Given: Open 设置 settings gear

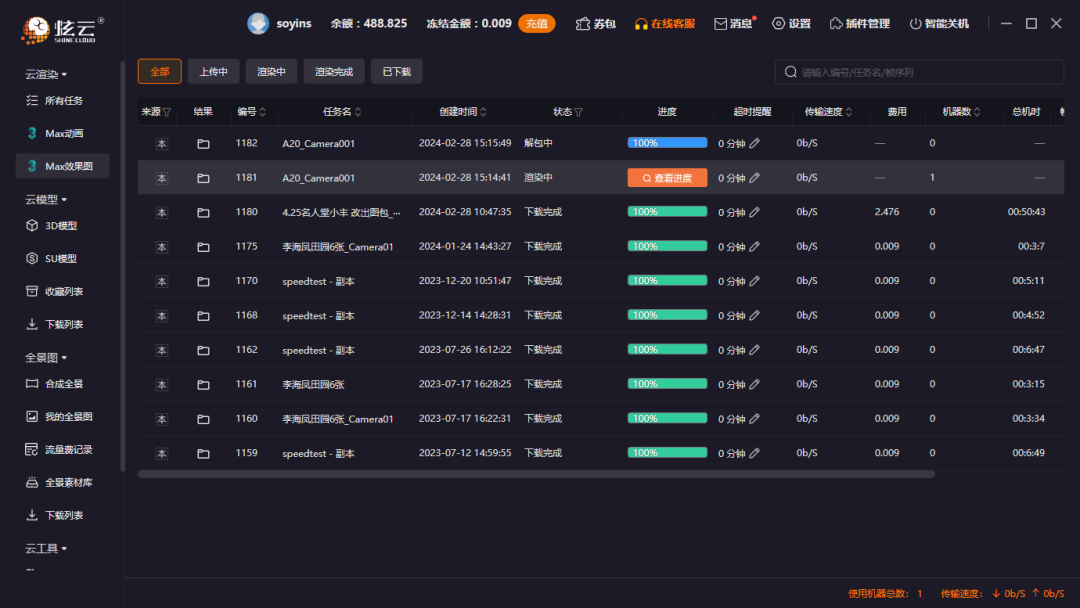Looking at the screenshot, I should pyautogui.click(x=778, y=24).
